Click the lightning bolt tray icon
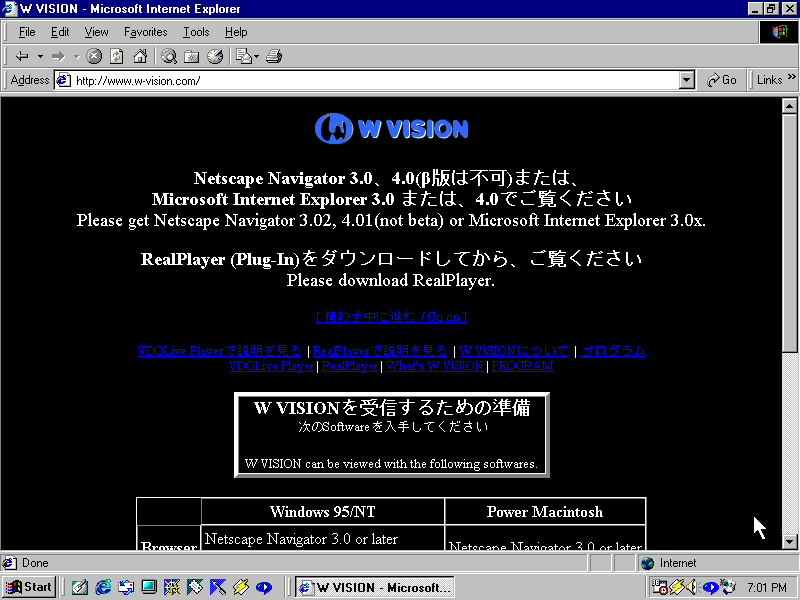The width and height of the screenshot is (800, 600). point(677,587)
